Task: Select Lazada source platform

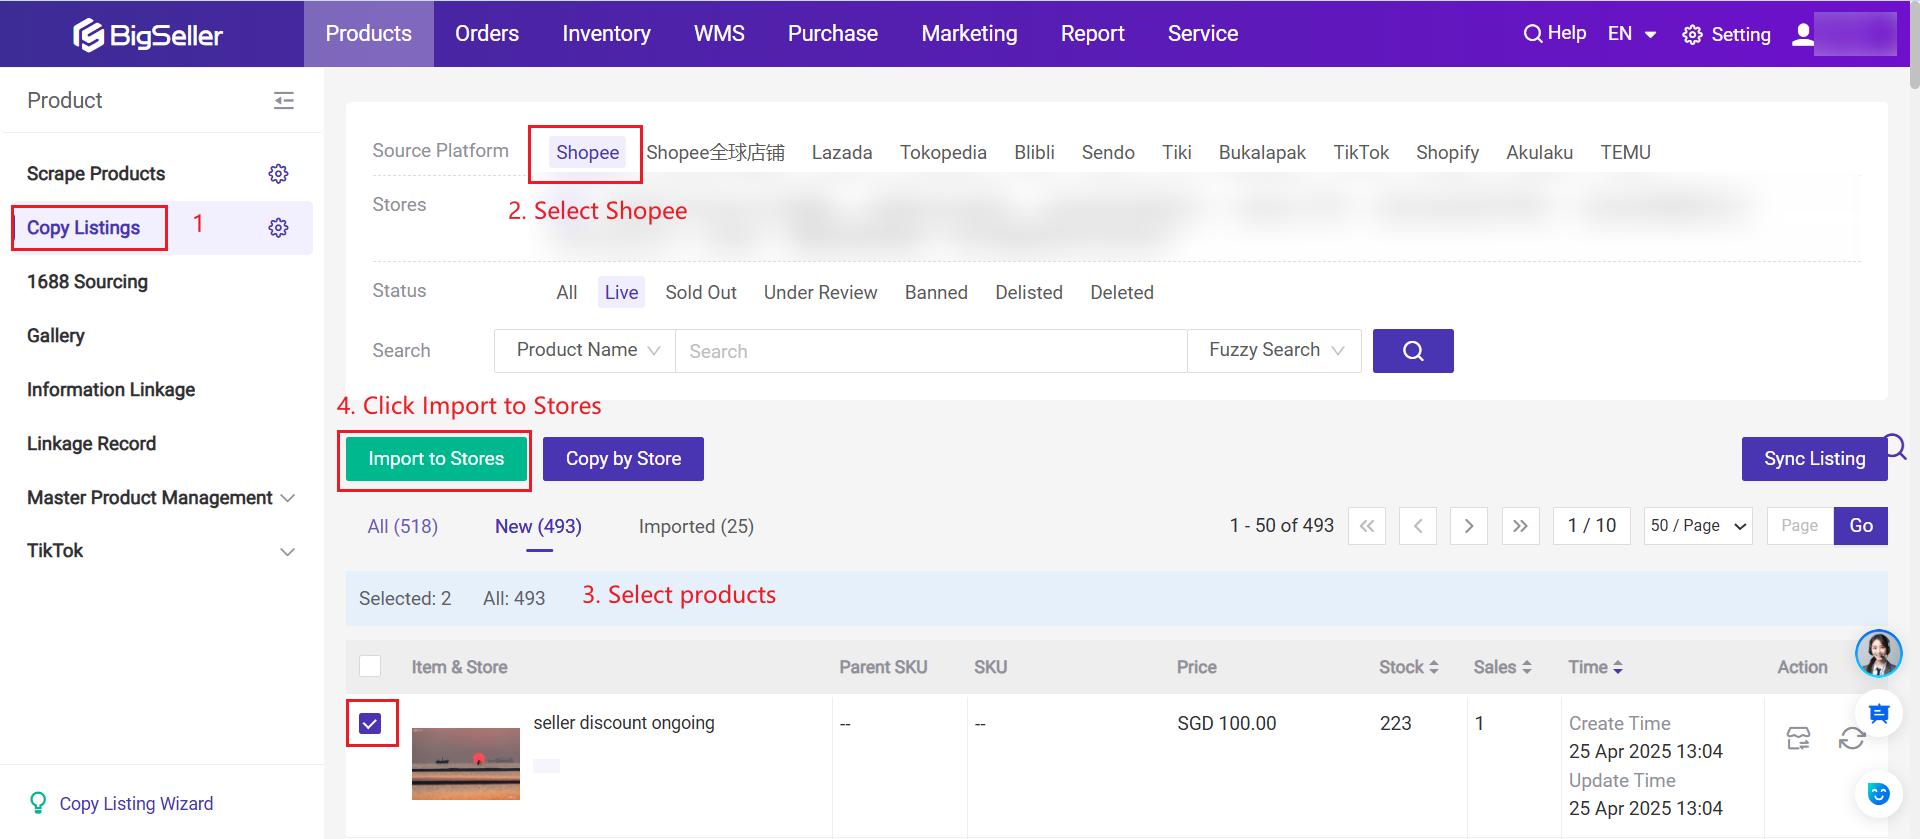Action: 842,152
